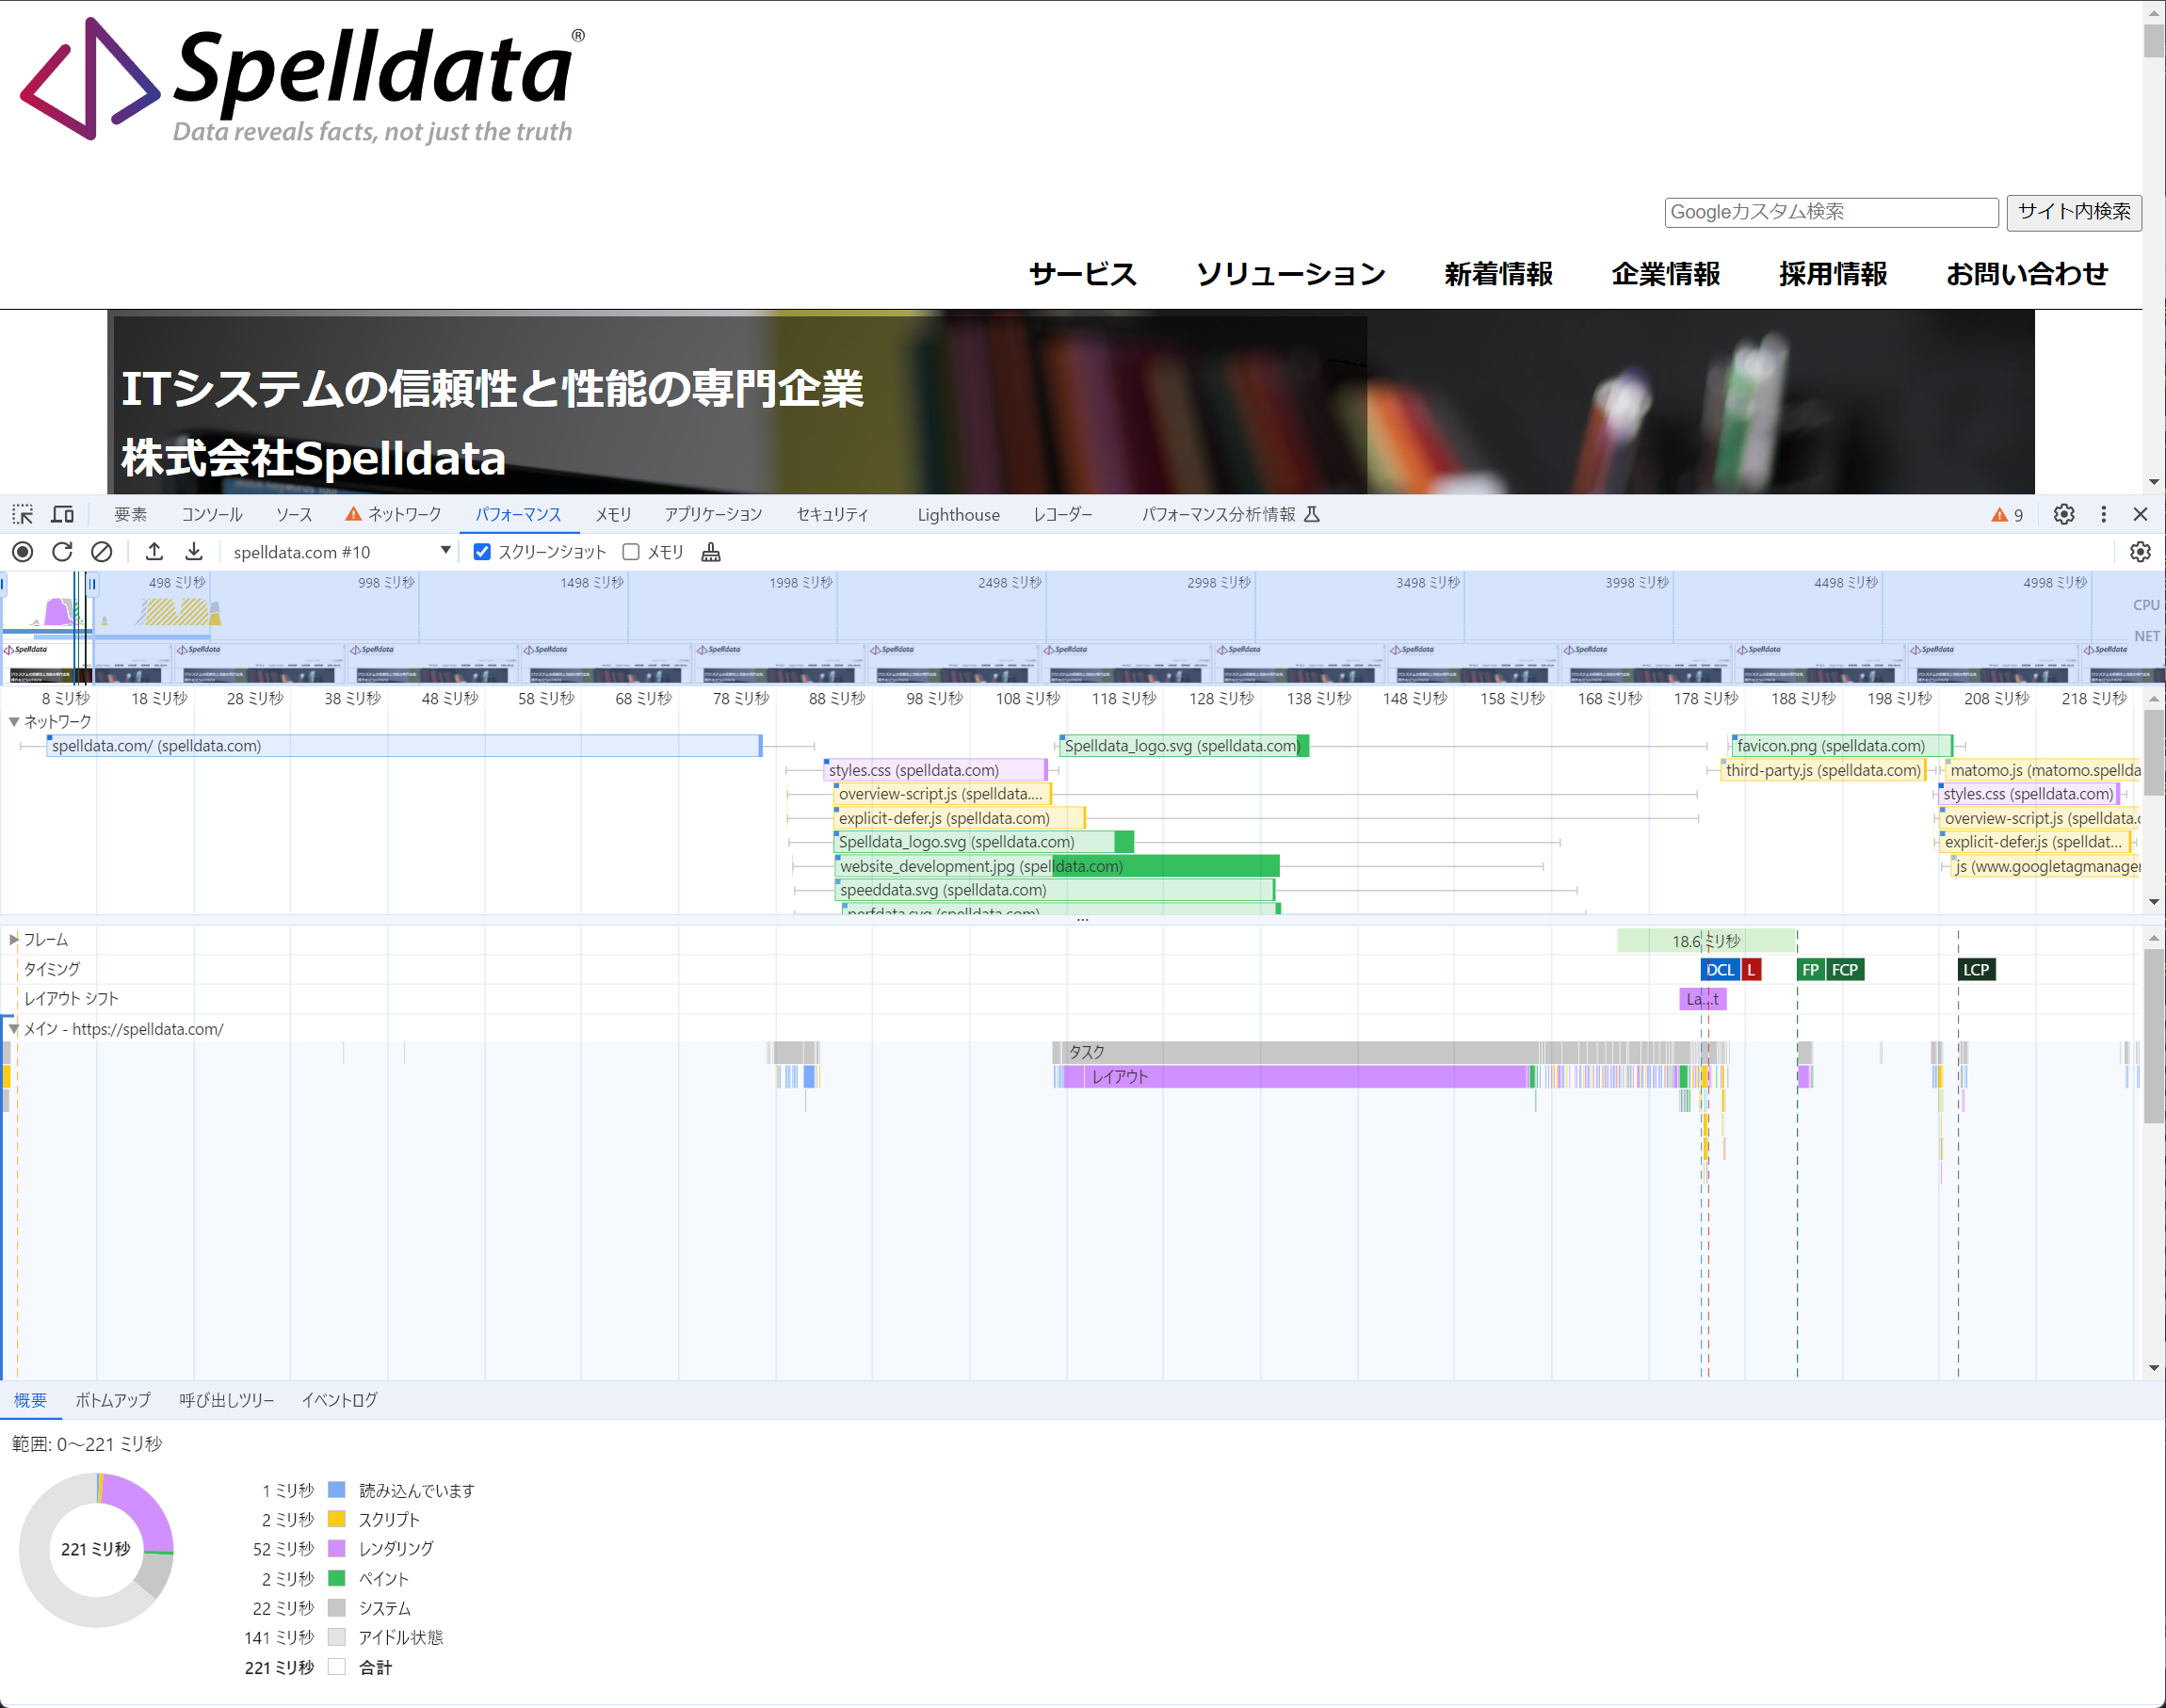2166x1708 pixels.
Task: Toggle the device toolbar icon
Action: click(63, 514)
